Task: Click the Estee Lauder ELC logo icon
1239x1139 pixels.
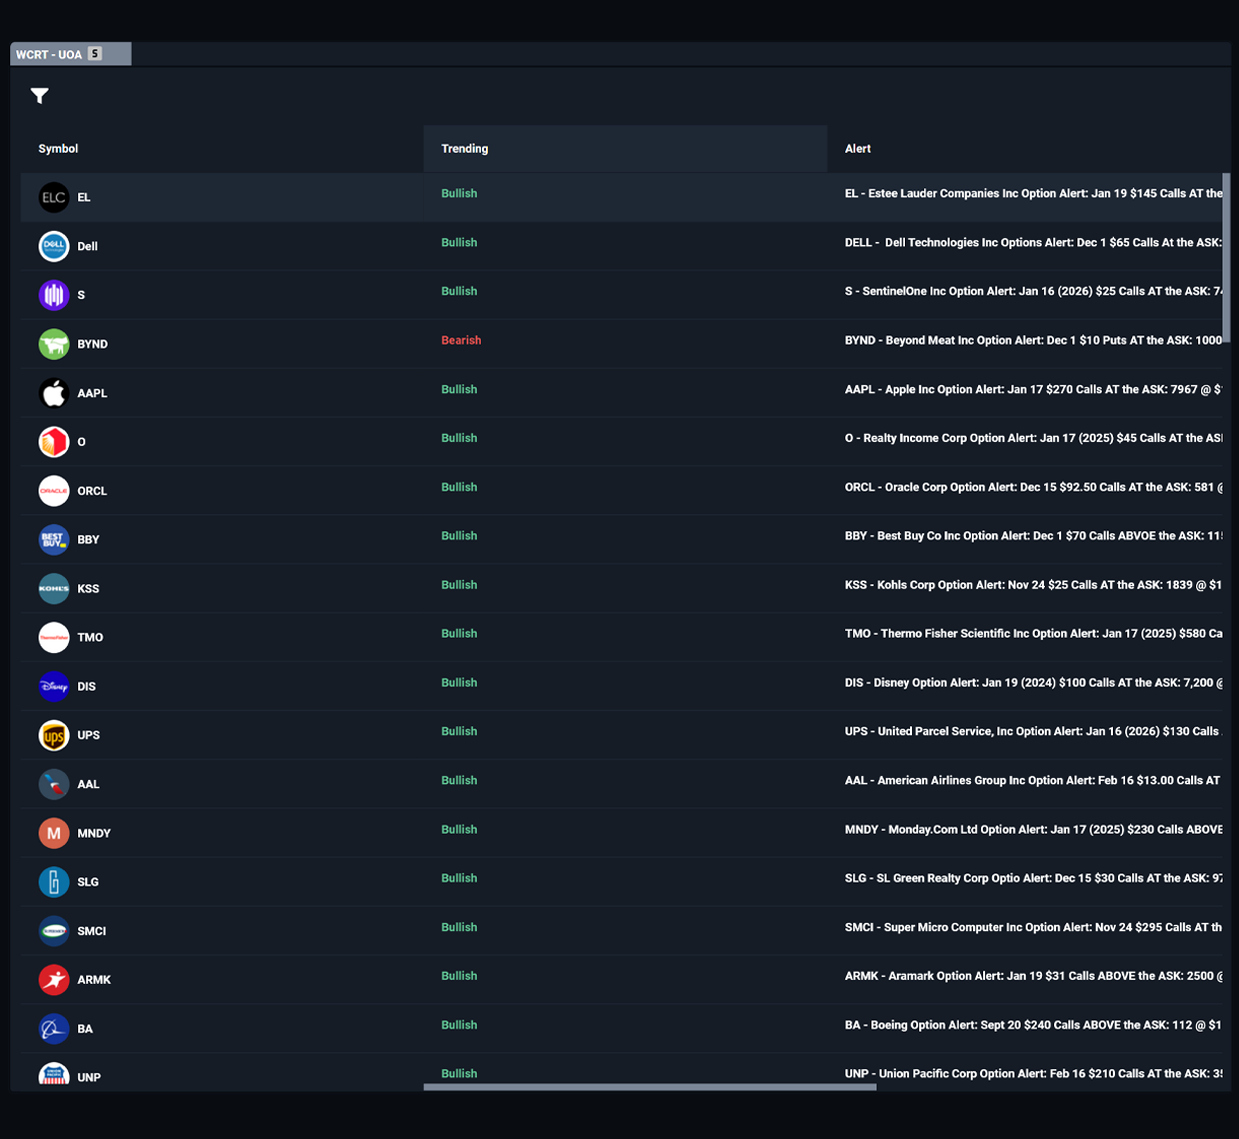Action: (x=54, y=197)
